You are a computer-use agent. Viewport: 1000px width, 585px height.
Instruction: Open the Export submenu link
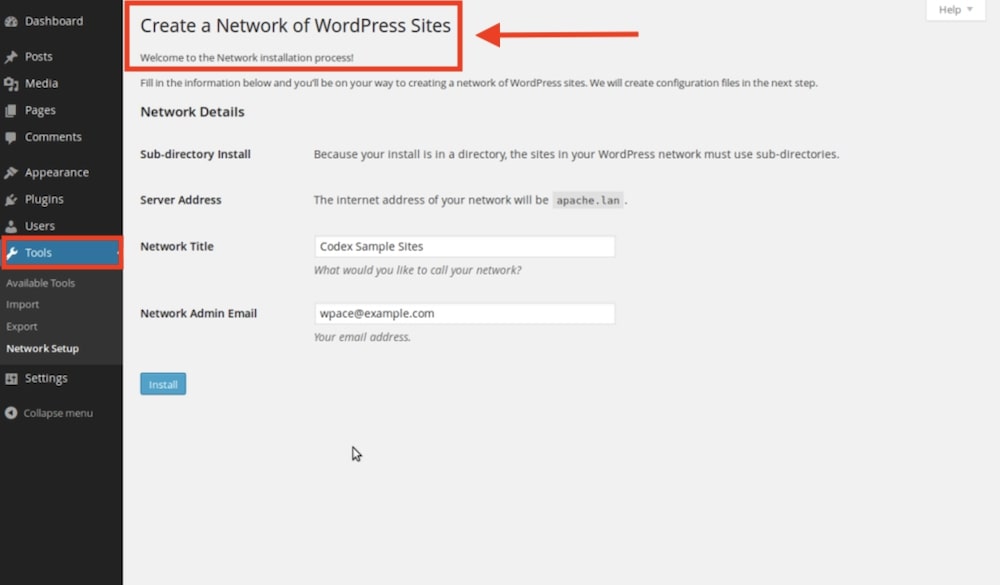tap(22, 327)
